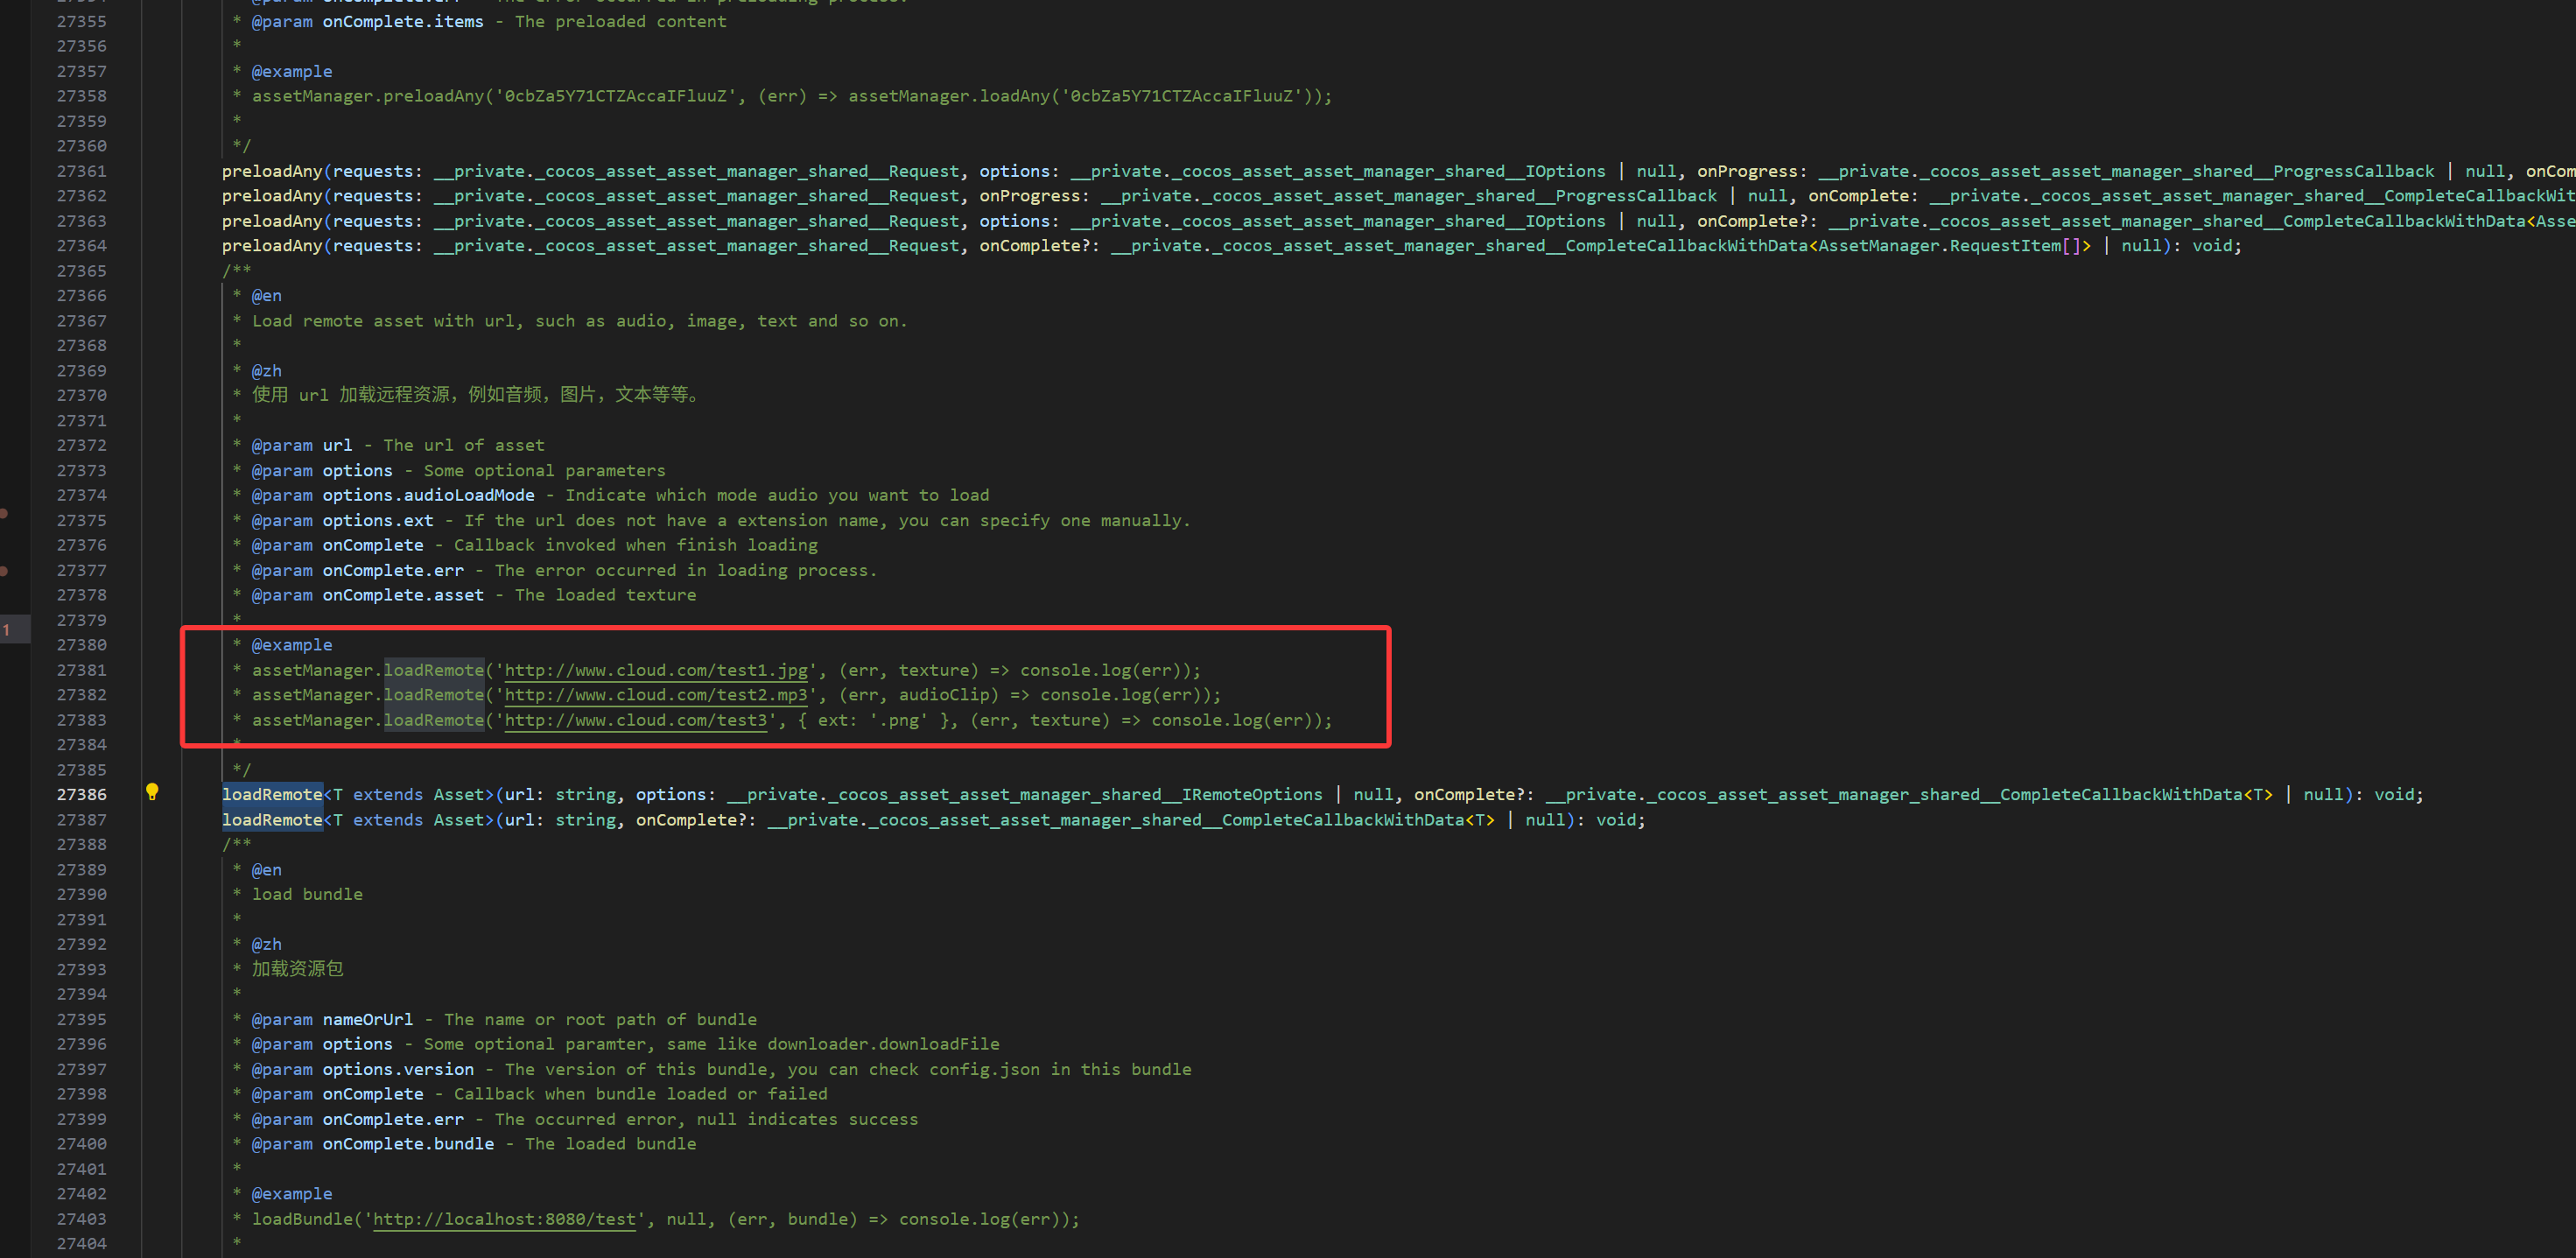Click the highlighted loadRemote on line 27386

[271, 795]
